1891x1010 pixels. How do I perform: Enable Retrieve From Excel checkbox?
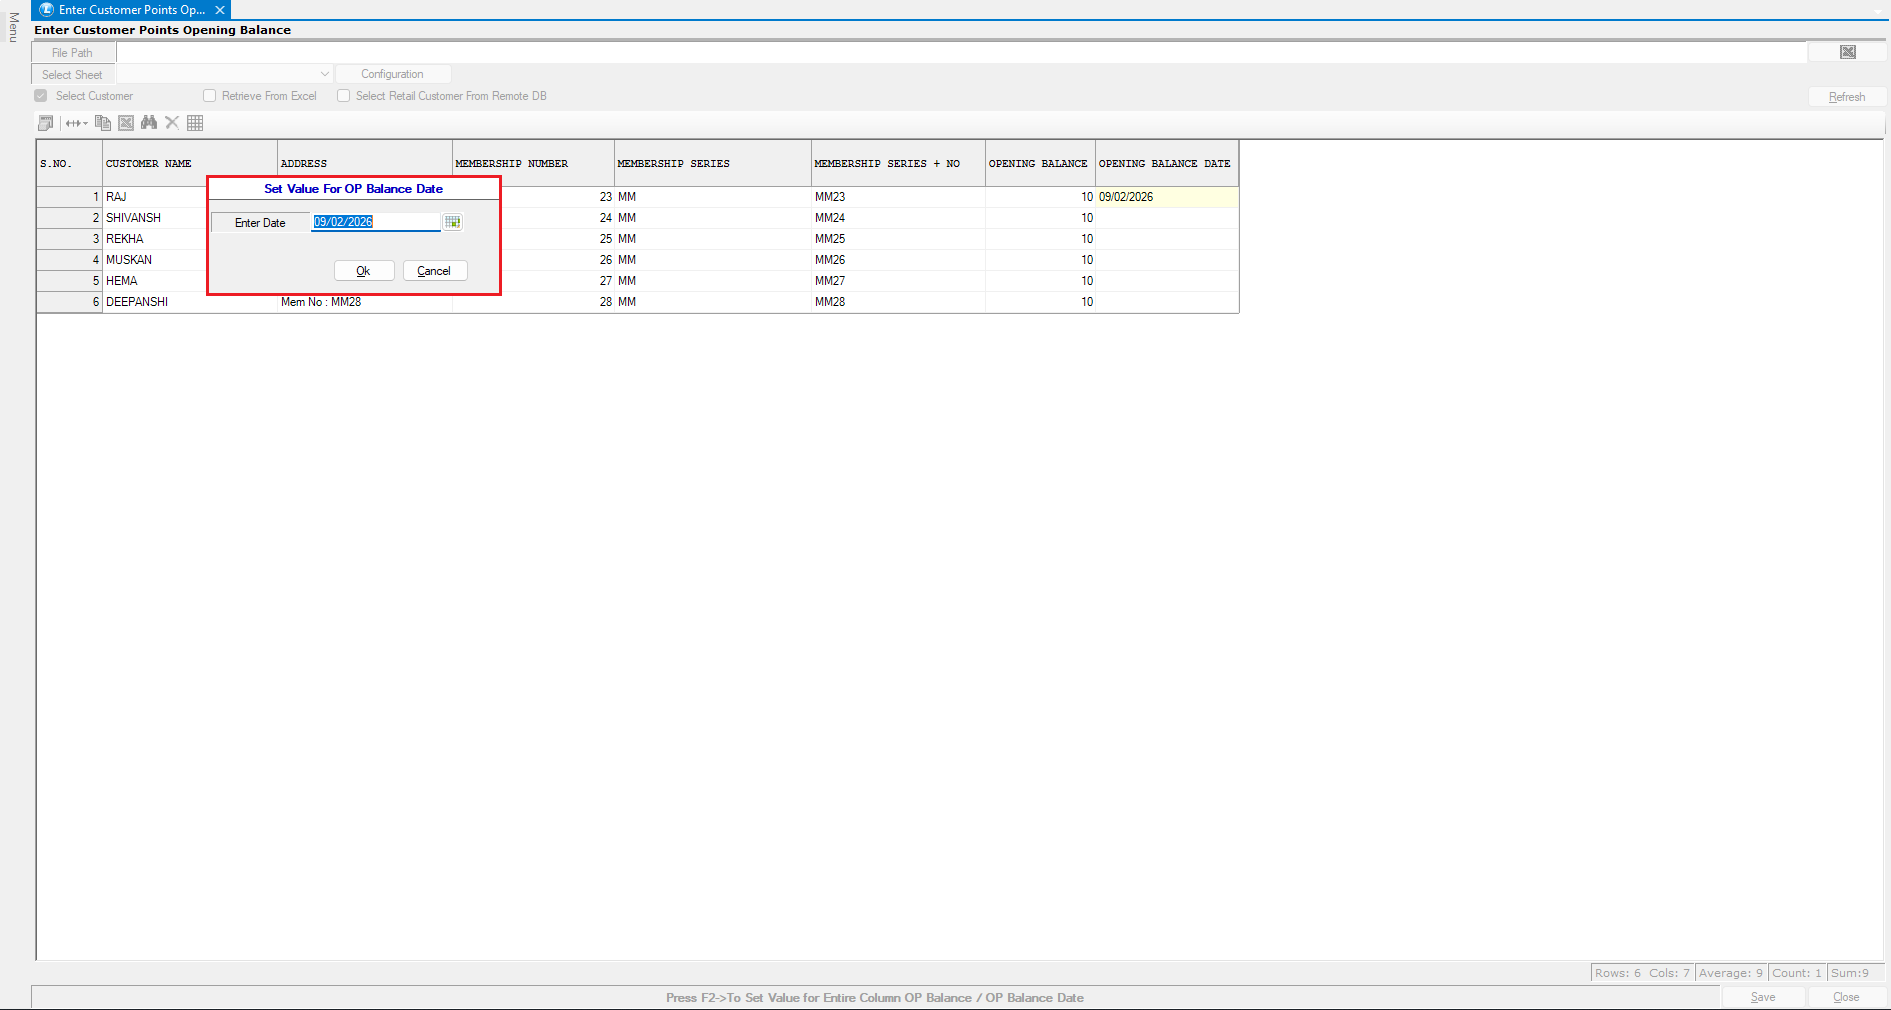[210, 96]
